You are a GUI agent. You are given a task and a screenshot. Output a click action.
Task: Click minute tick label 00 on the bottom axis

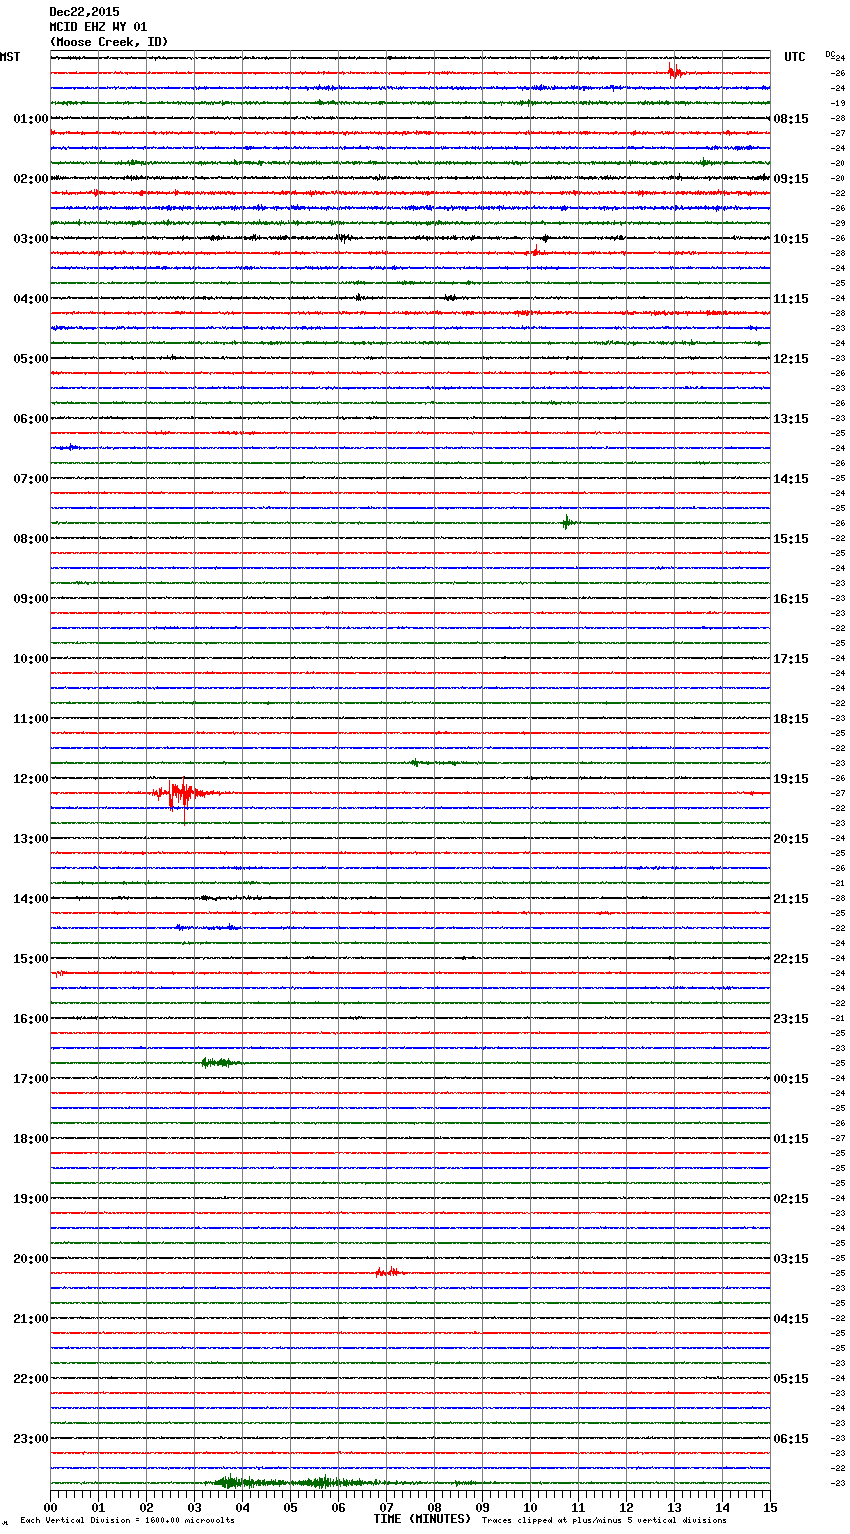point(50,1507)
